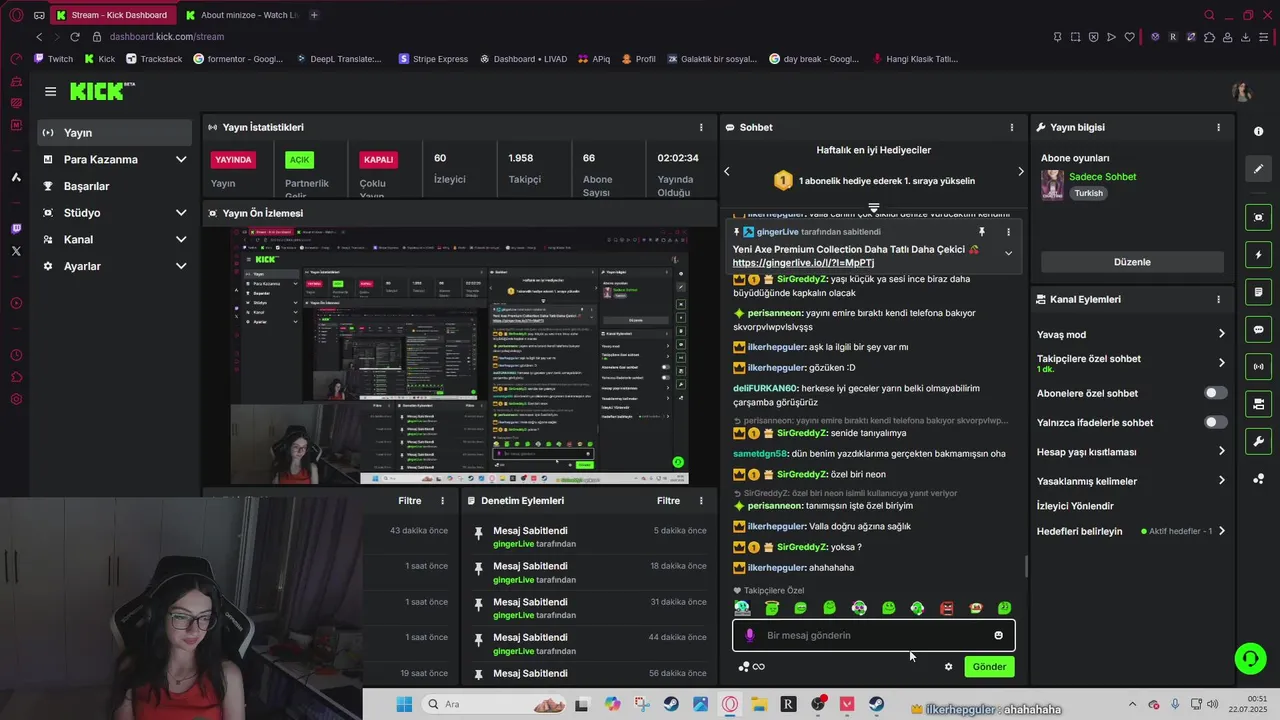
Task: Open the browser downloads icon
Action: tap(1246, 37)
